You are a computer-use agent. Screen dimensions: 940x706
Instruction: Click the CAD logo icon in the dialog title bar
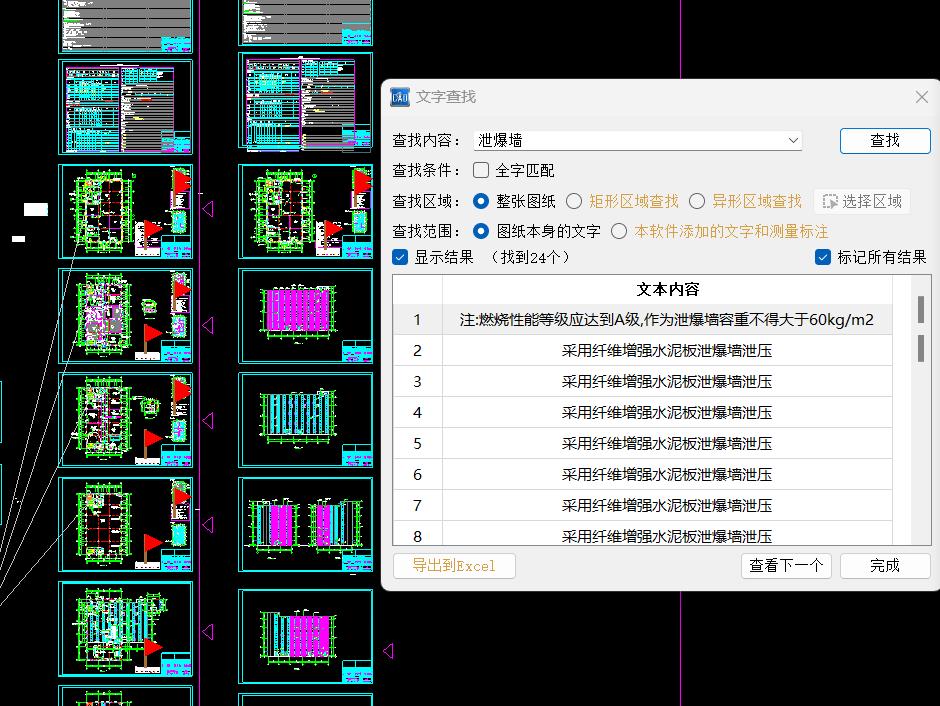tap(399, 97)
